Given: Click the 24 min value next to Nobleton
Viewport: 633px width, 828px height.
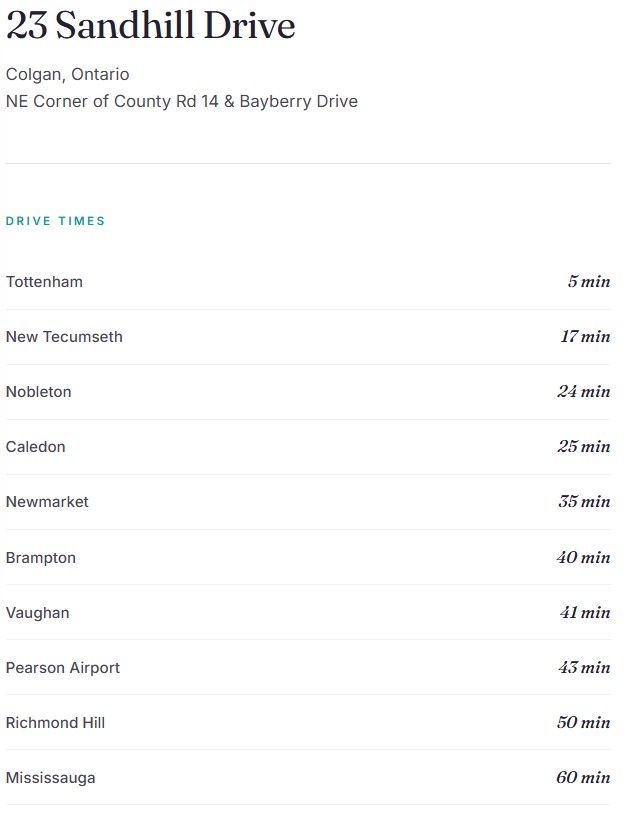Looking at the screenshot, I should [x=584, y=391].
